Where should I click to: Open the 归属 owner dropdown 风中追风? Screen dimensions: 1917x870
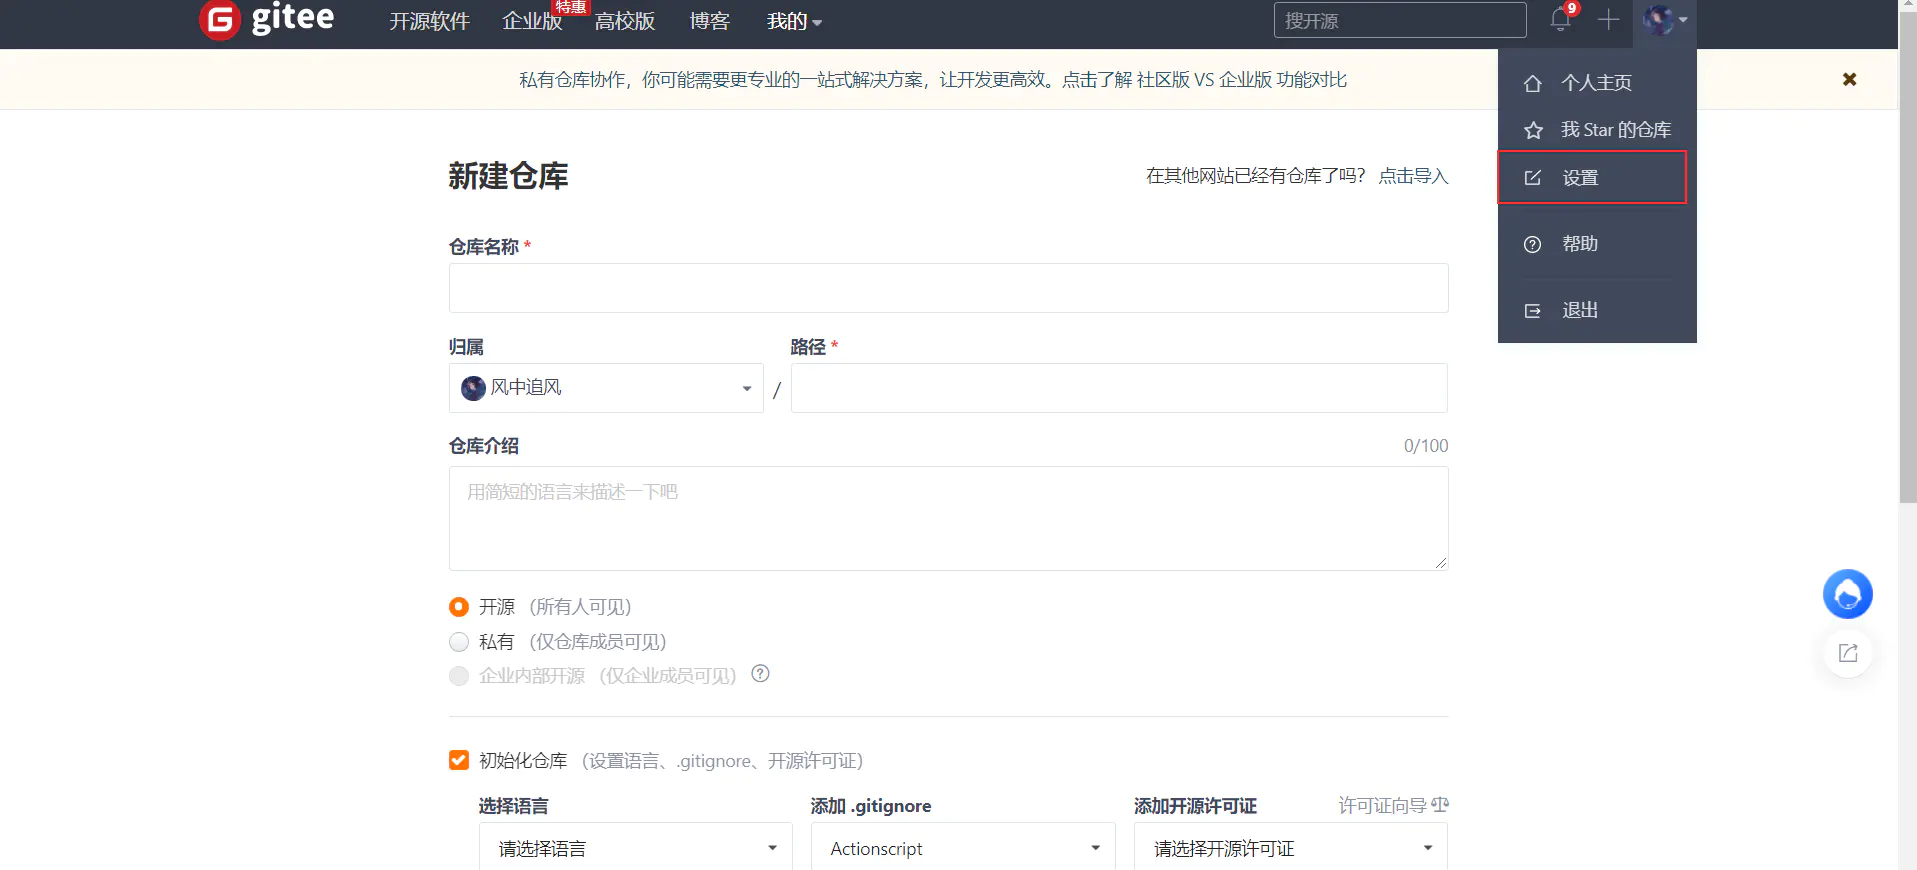[606, 388]
